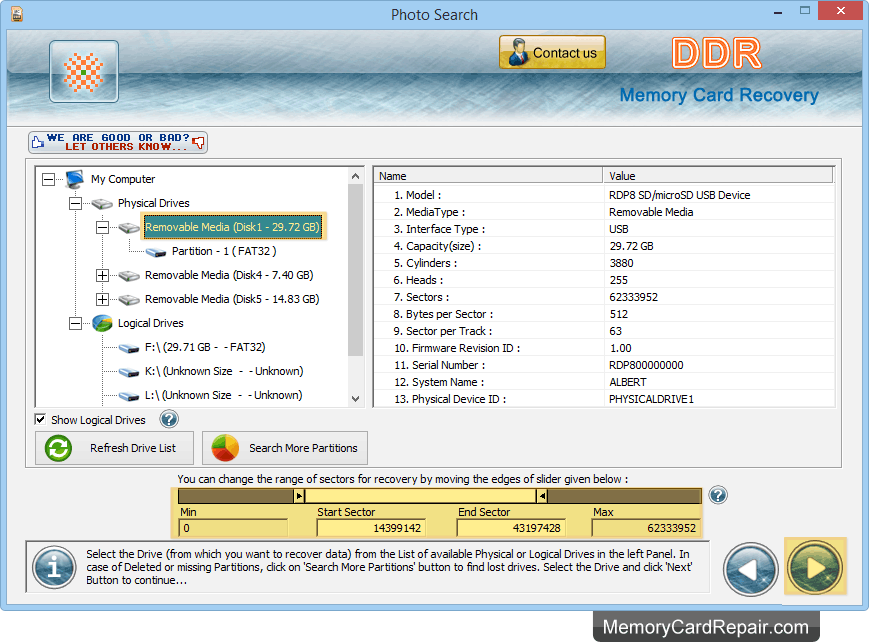
Task: Collapse the Logical Drives node
Action: point(75,324)
